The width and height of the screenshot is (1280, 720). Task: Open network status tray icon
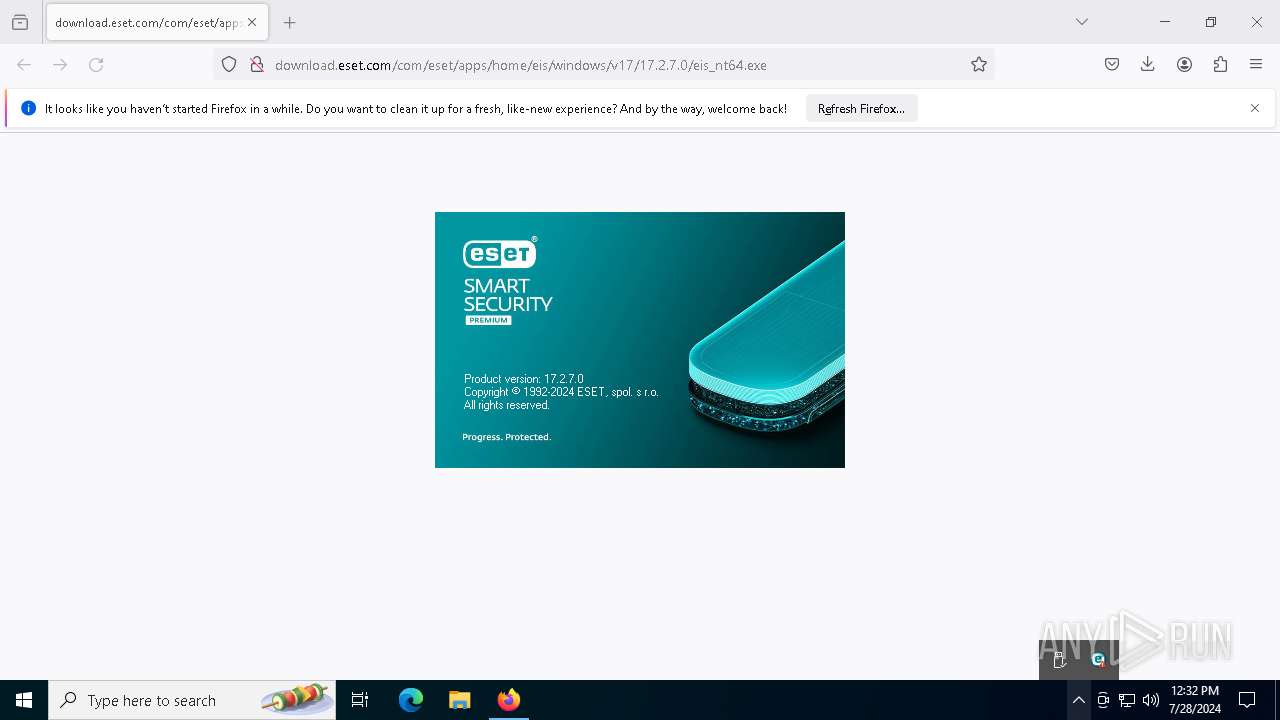pyautogui.click(x=1127, y=700)
